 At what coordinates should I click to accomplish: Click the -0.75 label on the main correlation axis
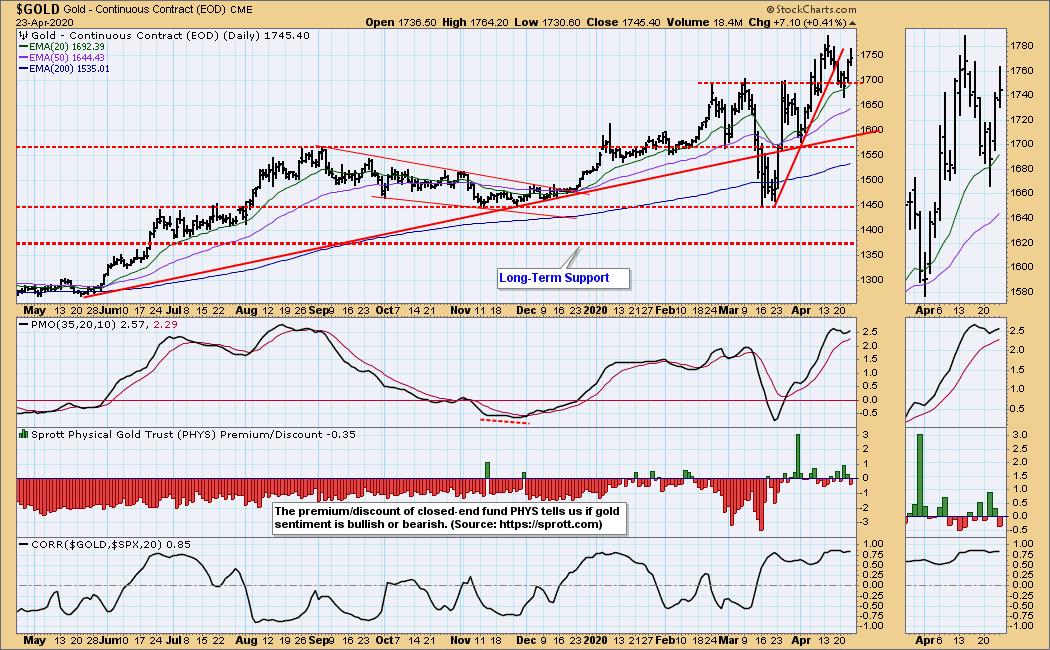[x=873, y=616]
